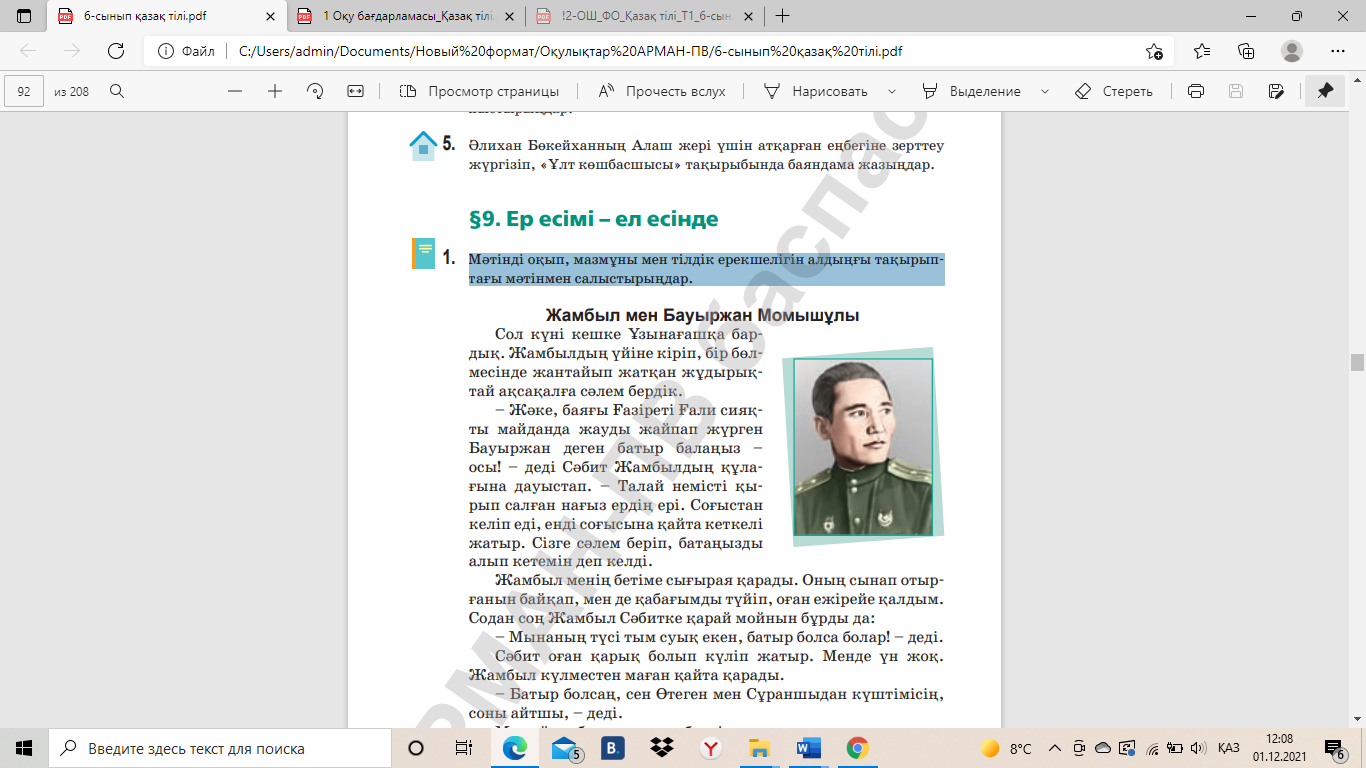This screenshot has width=1366, height=768.
Task: Show hidden system tray icons
Action: point(1054,748)
